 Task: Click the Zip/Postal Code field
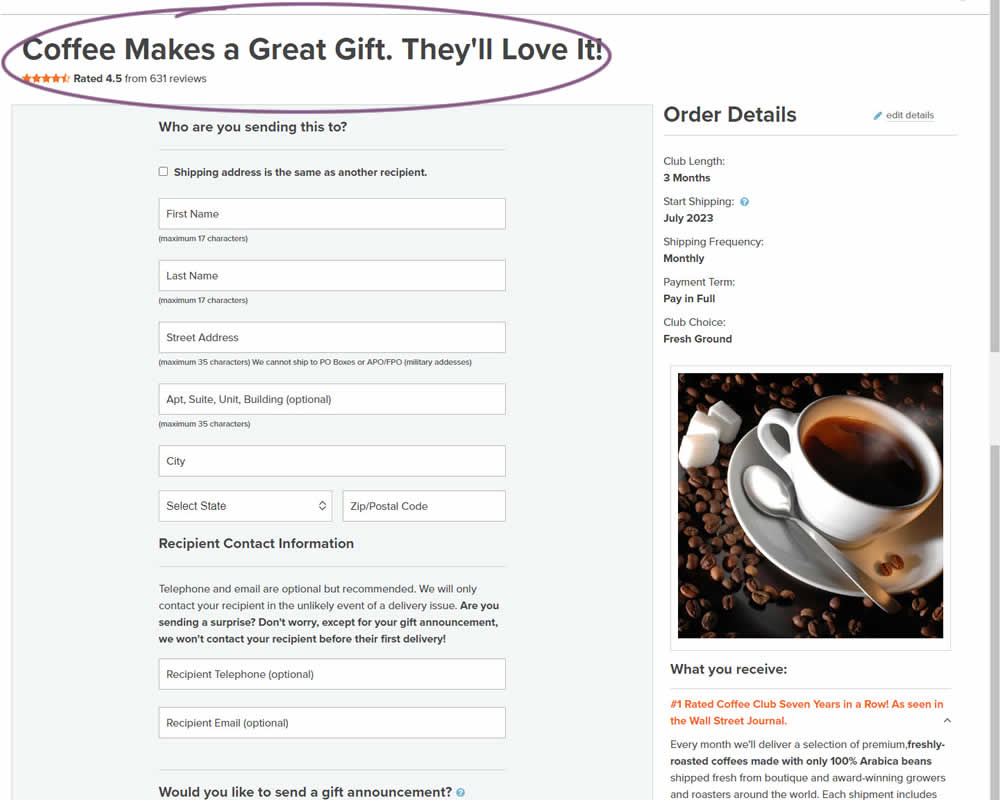(x=424, y=506)
